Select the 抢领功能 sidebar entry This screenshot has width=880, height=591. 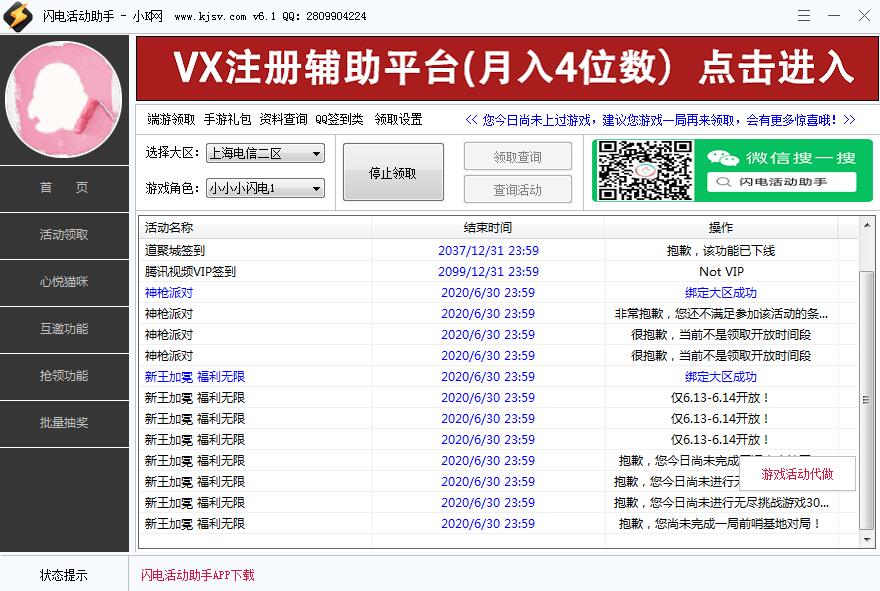pos(64,377)
